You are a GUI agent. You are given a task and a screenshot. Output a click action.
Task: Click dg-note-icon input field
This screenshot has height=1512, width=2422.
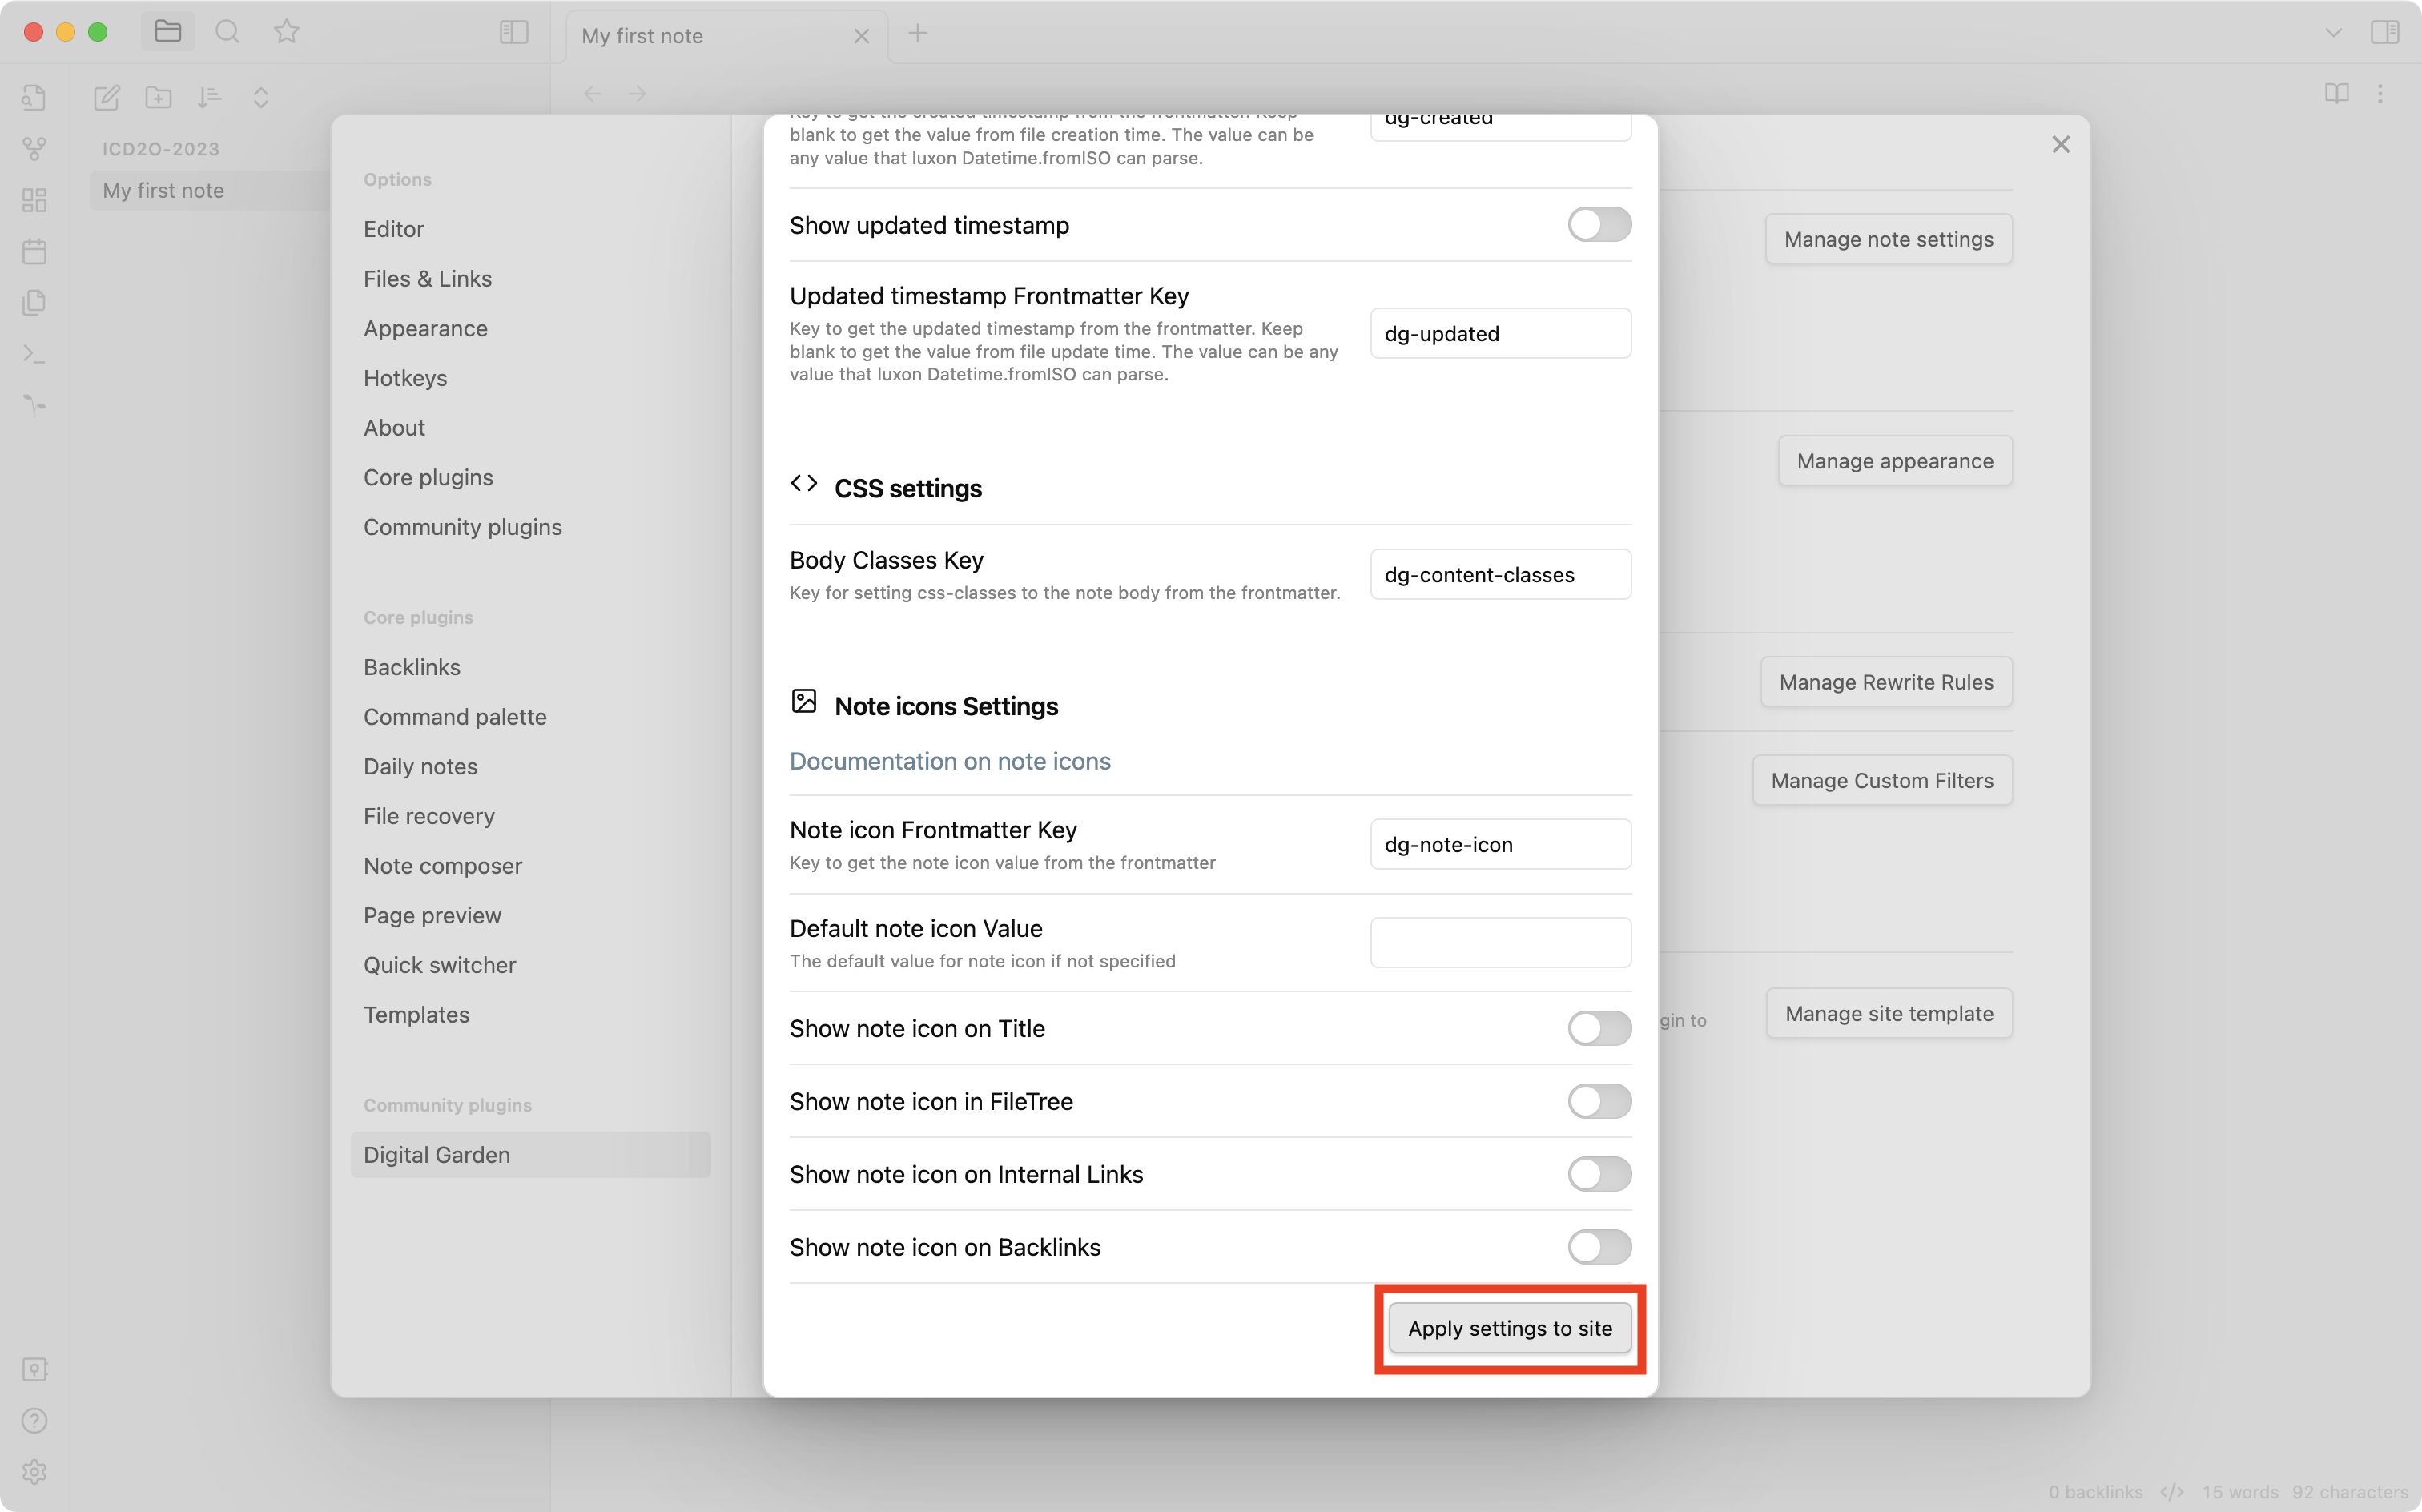click(x=1499, y=843)
